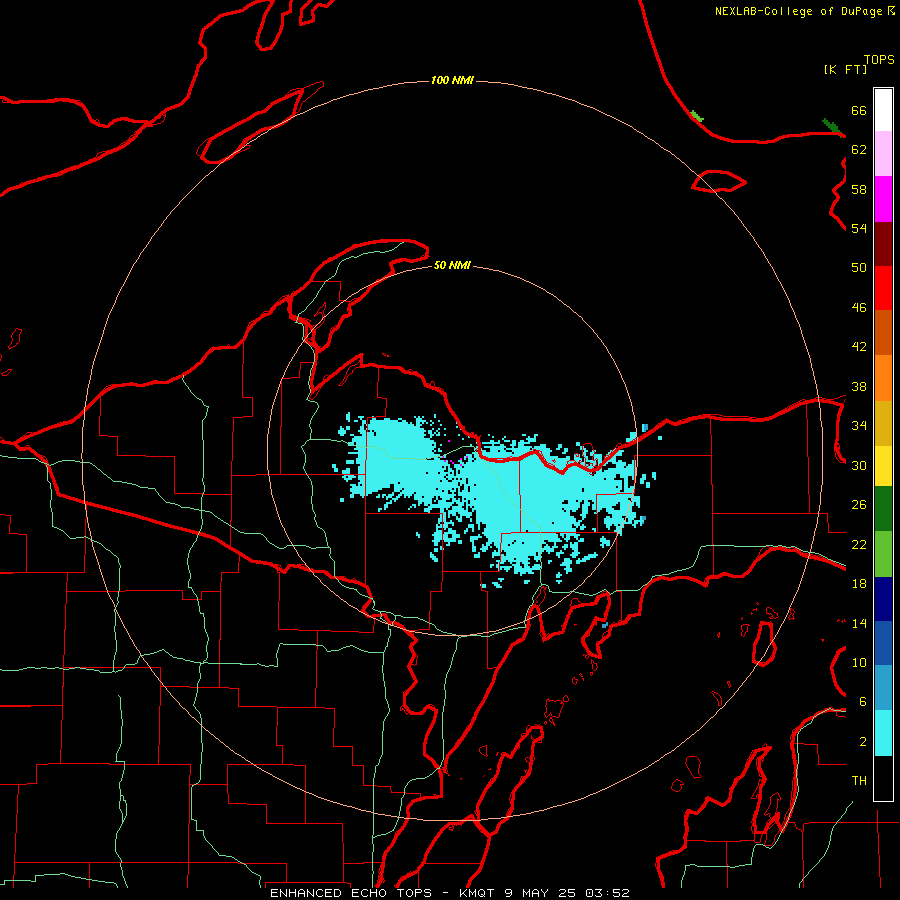The image size is (900, 900).
Task: Select the dark green legend swatch
Action: (883, 509)
